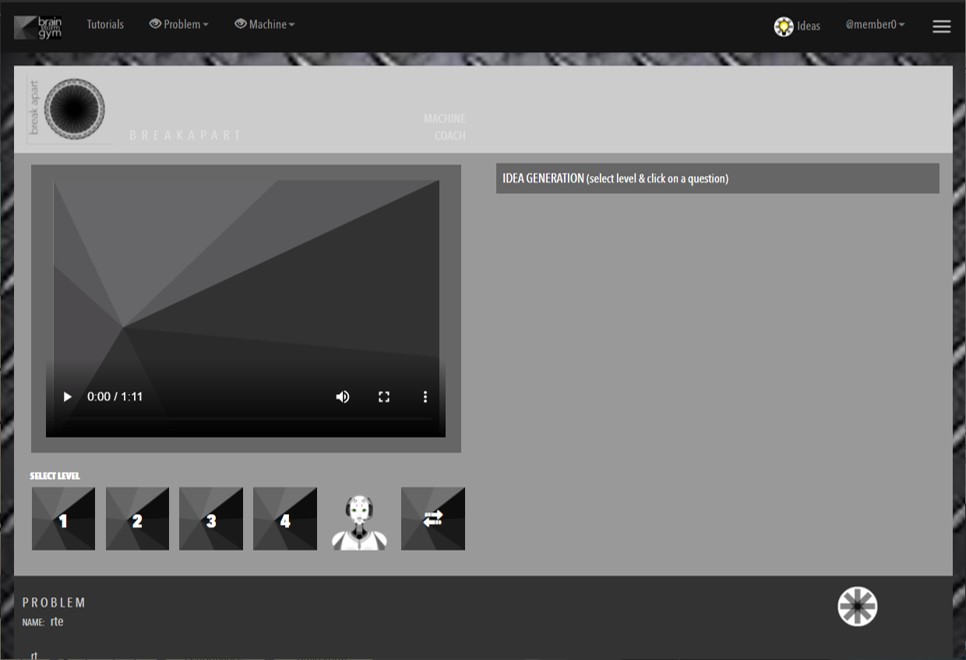Select level 4 tile

285,519
